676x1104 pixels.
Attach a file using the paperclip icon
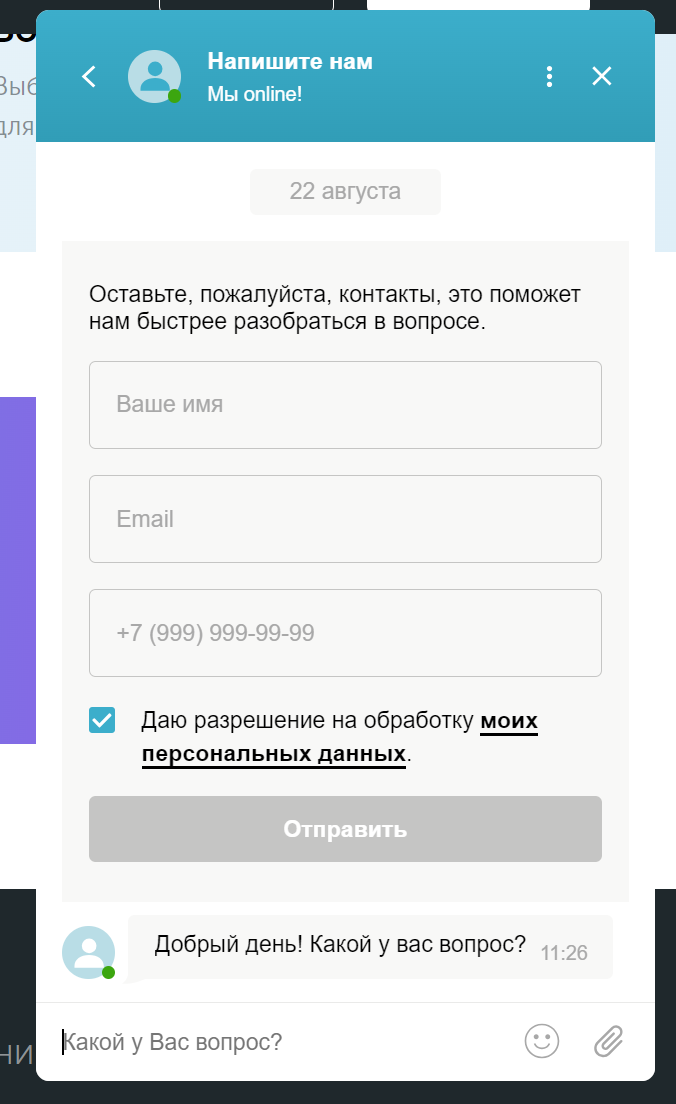(x=608, y=1041)
